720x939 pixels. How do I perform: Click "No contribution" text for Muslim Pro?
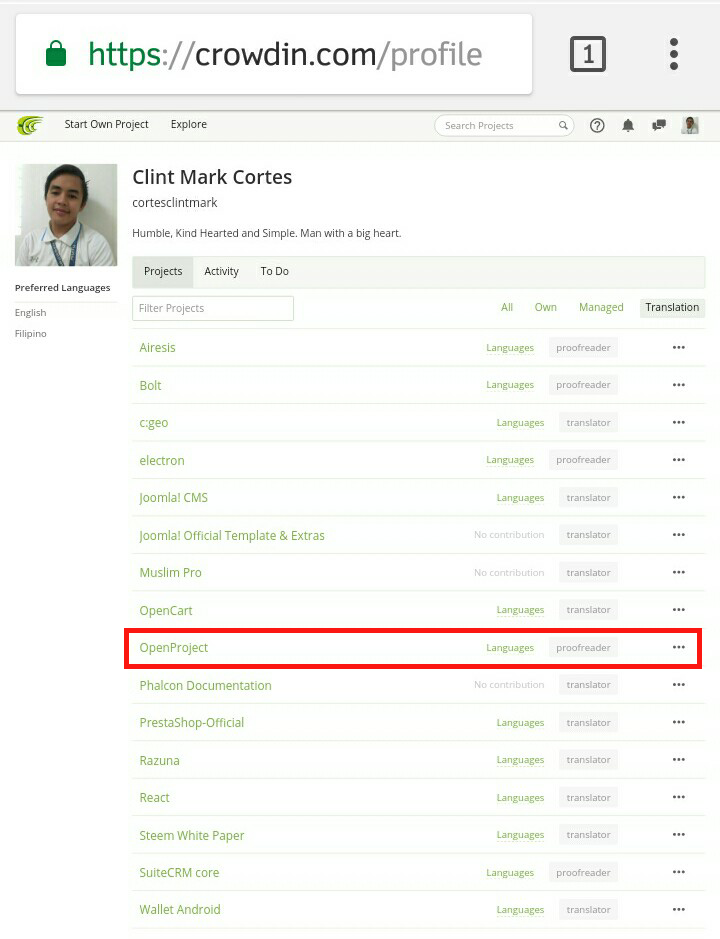point(509,573)
